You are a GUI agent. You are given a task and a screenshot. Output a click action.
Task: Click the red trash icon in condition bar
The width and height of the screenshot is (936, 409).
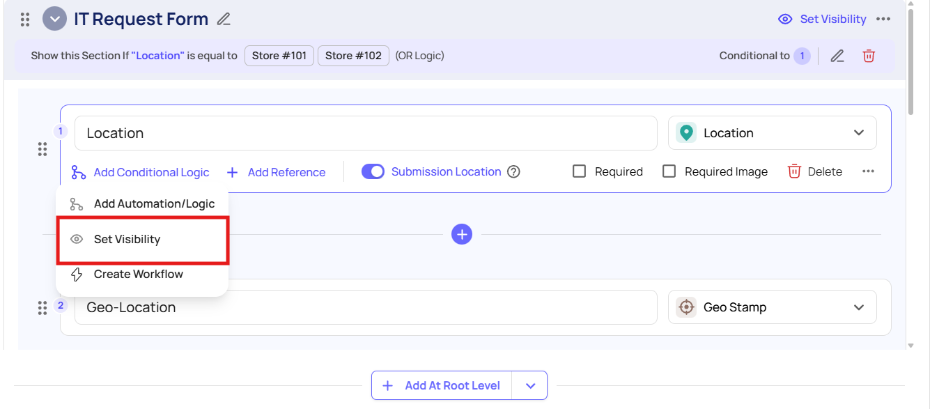868,56
